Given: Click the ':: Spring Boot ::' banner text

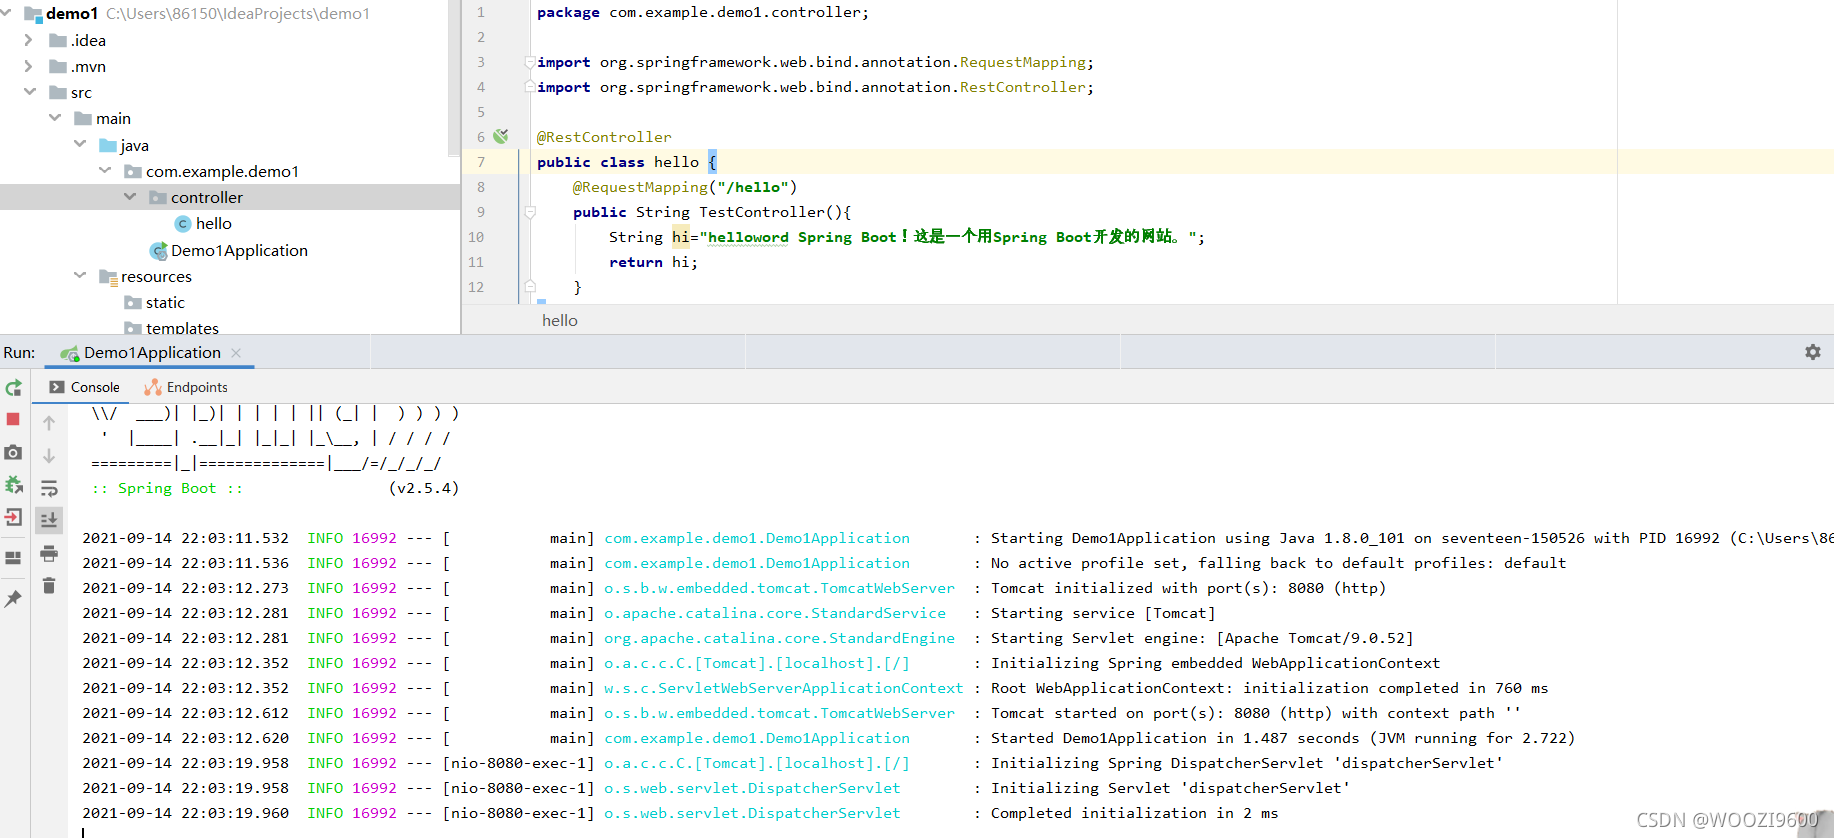Looking at the screenshot, I should pos(167,488).
